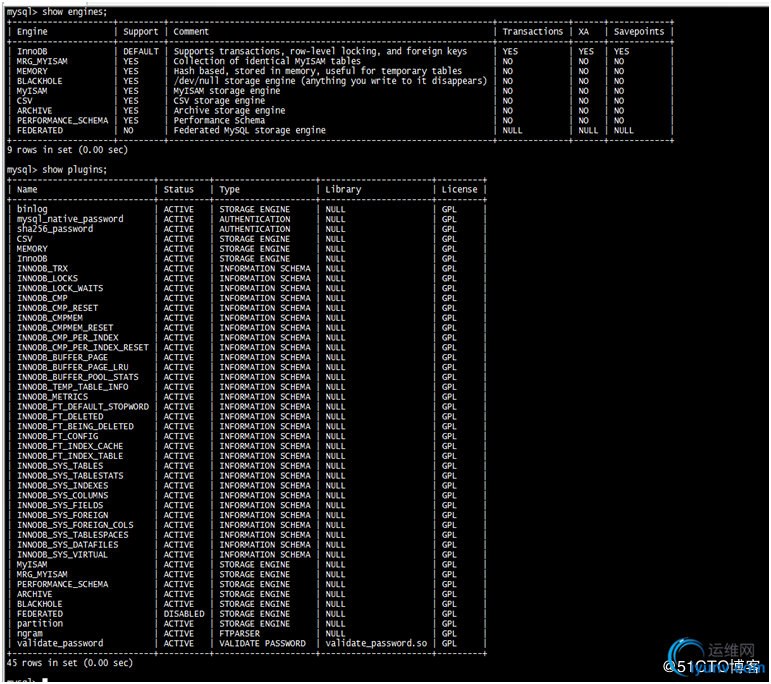Click the INNODB_SYS_TABLESTATS plugin name

[70, 476]
